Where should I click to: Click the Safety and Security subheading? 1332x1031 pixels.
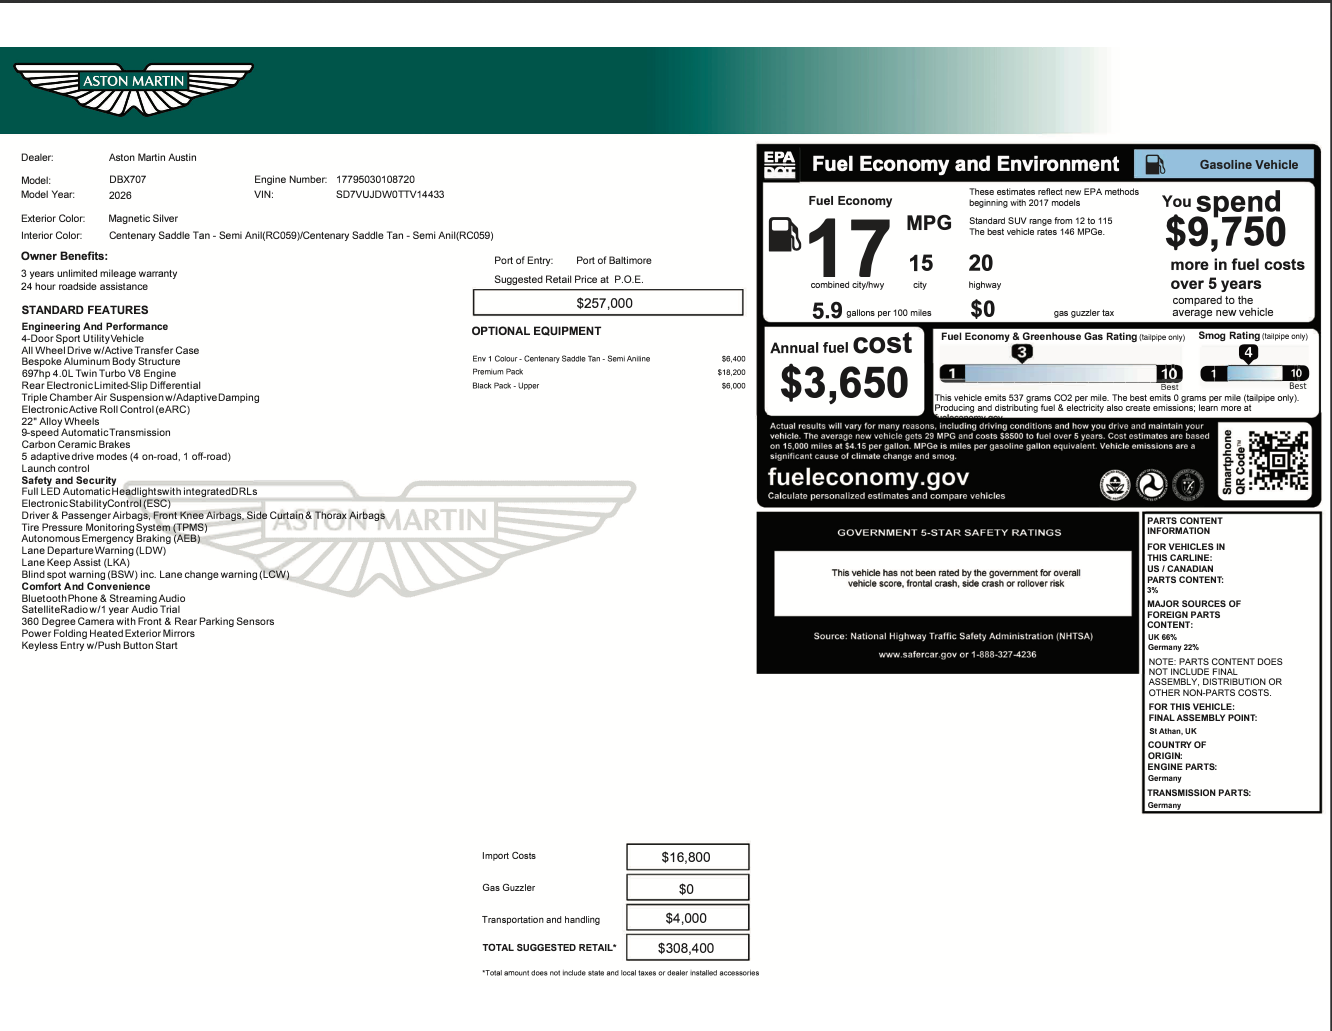[x=69, y=480]
